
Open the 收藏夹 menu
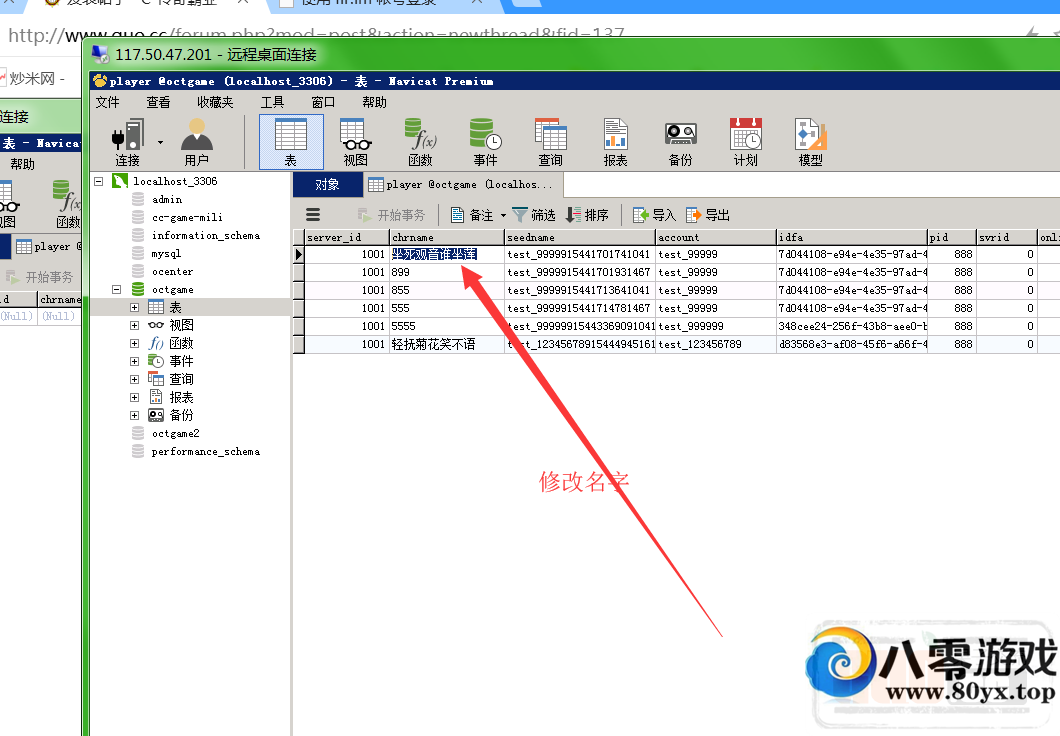tap(215, 102)
